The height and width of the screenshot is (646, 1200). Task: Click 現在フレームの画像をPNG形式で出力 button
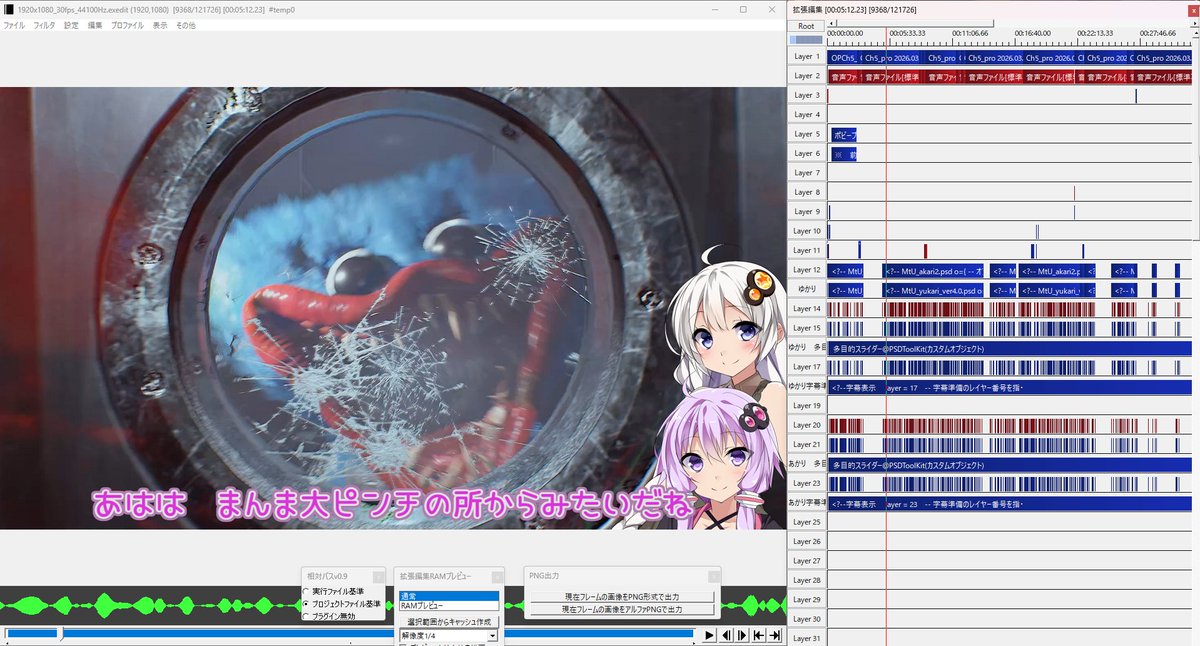tap(622, 596)
